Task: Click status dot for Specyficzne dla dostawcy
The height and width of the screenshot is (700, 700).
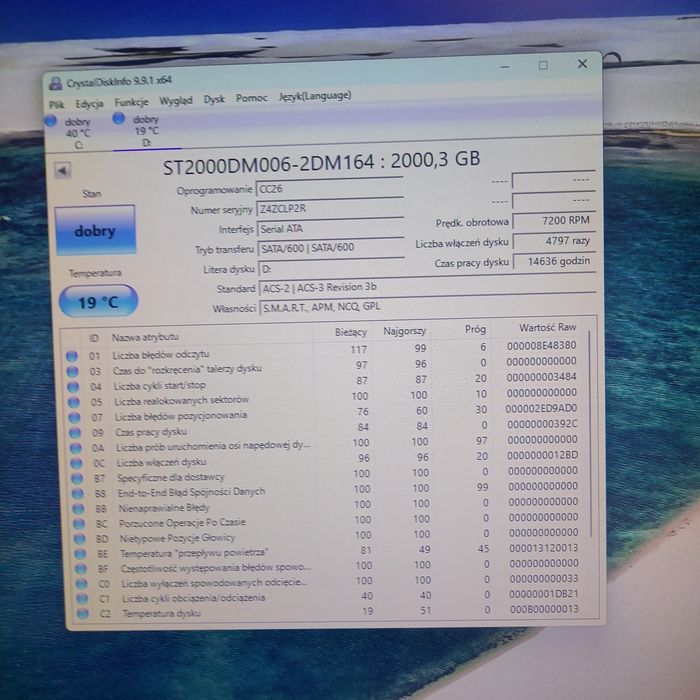Action: pyautogui.click(x=77, y=478)
